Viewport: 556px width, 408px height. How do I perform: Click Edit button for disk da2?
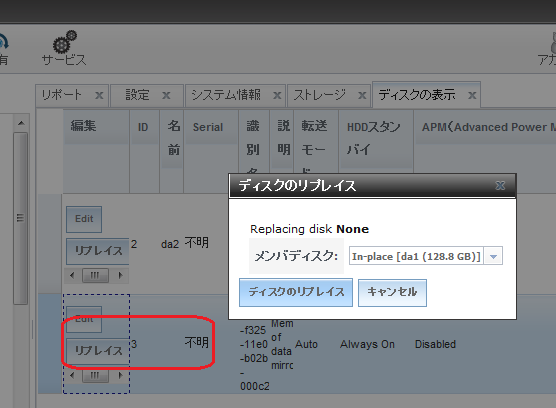(84, 219)
